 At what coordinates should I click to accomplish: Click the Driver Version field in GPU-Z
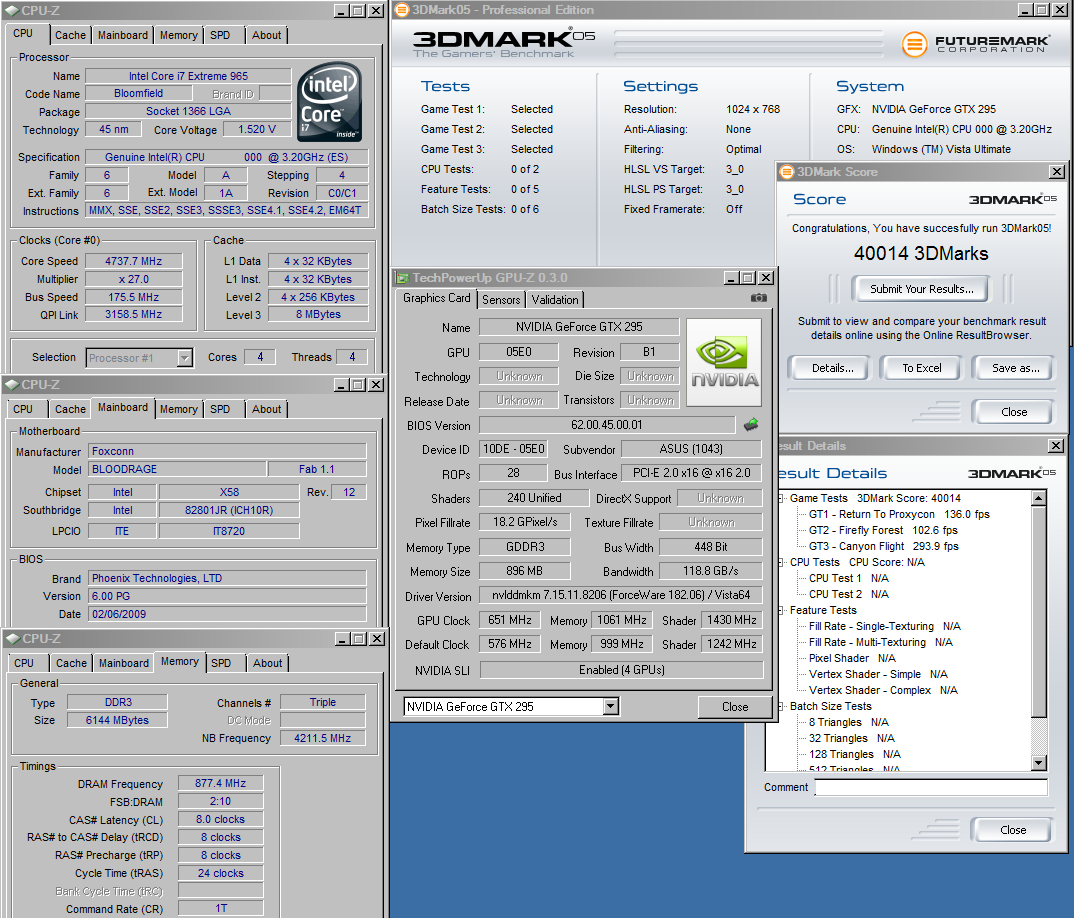tap(621, 595)
